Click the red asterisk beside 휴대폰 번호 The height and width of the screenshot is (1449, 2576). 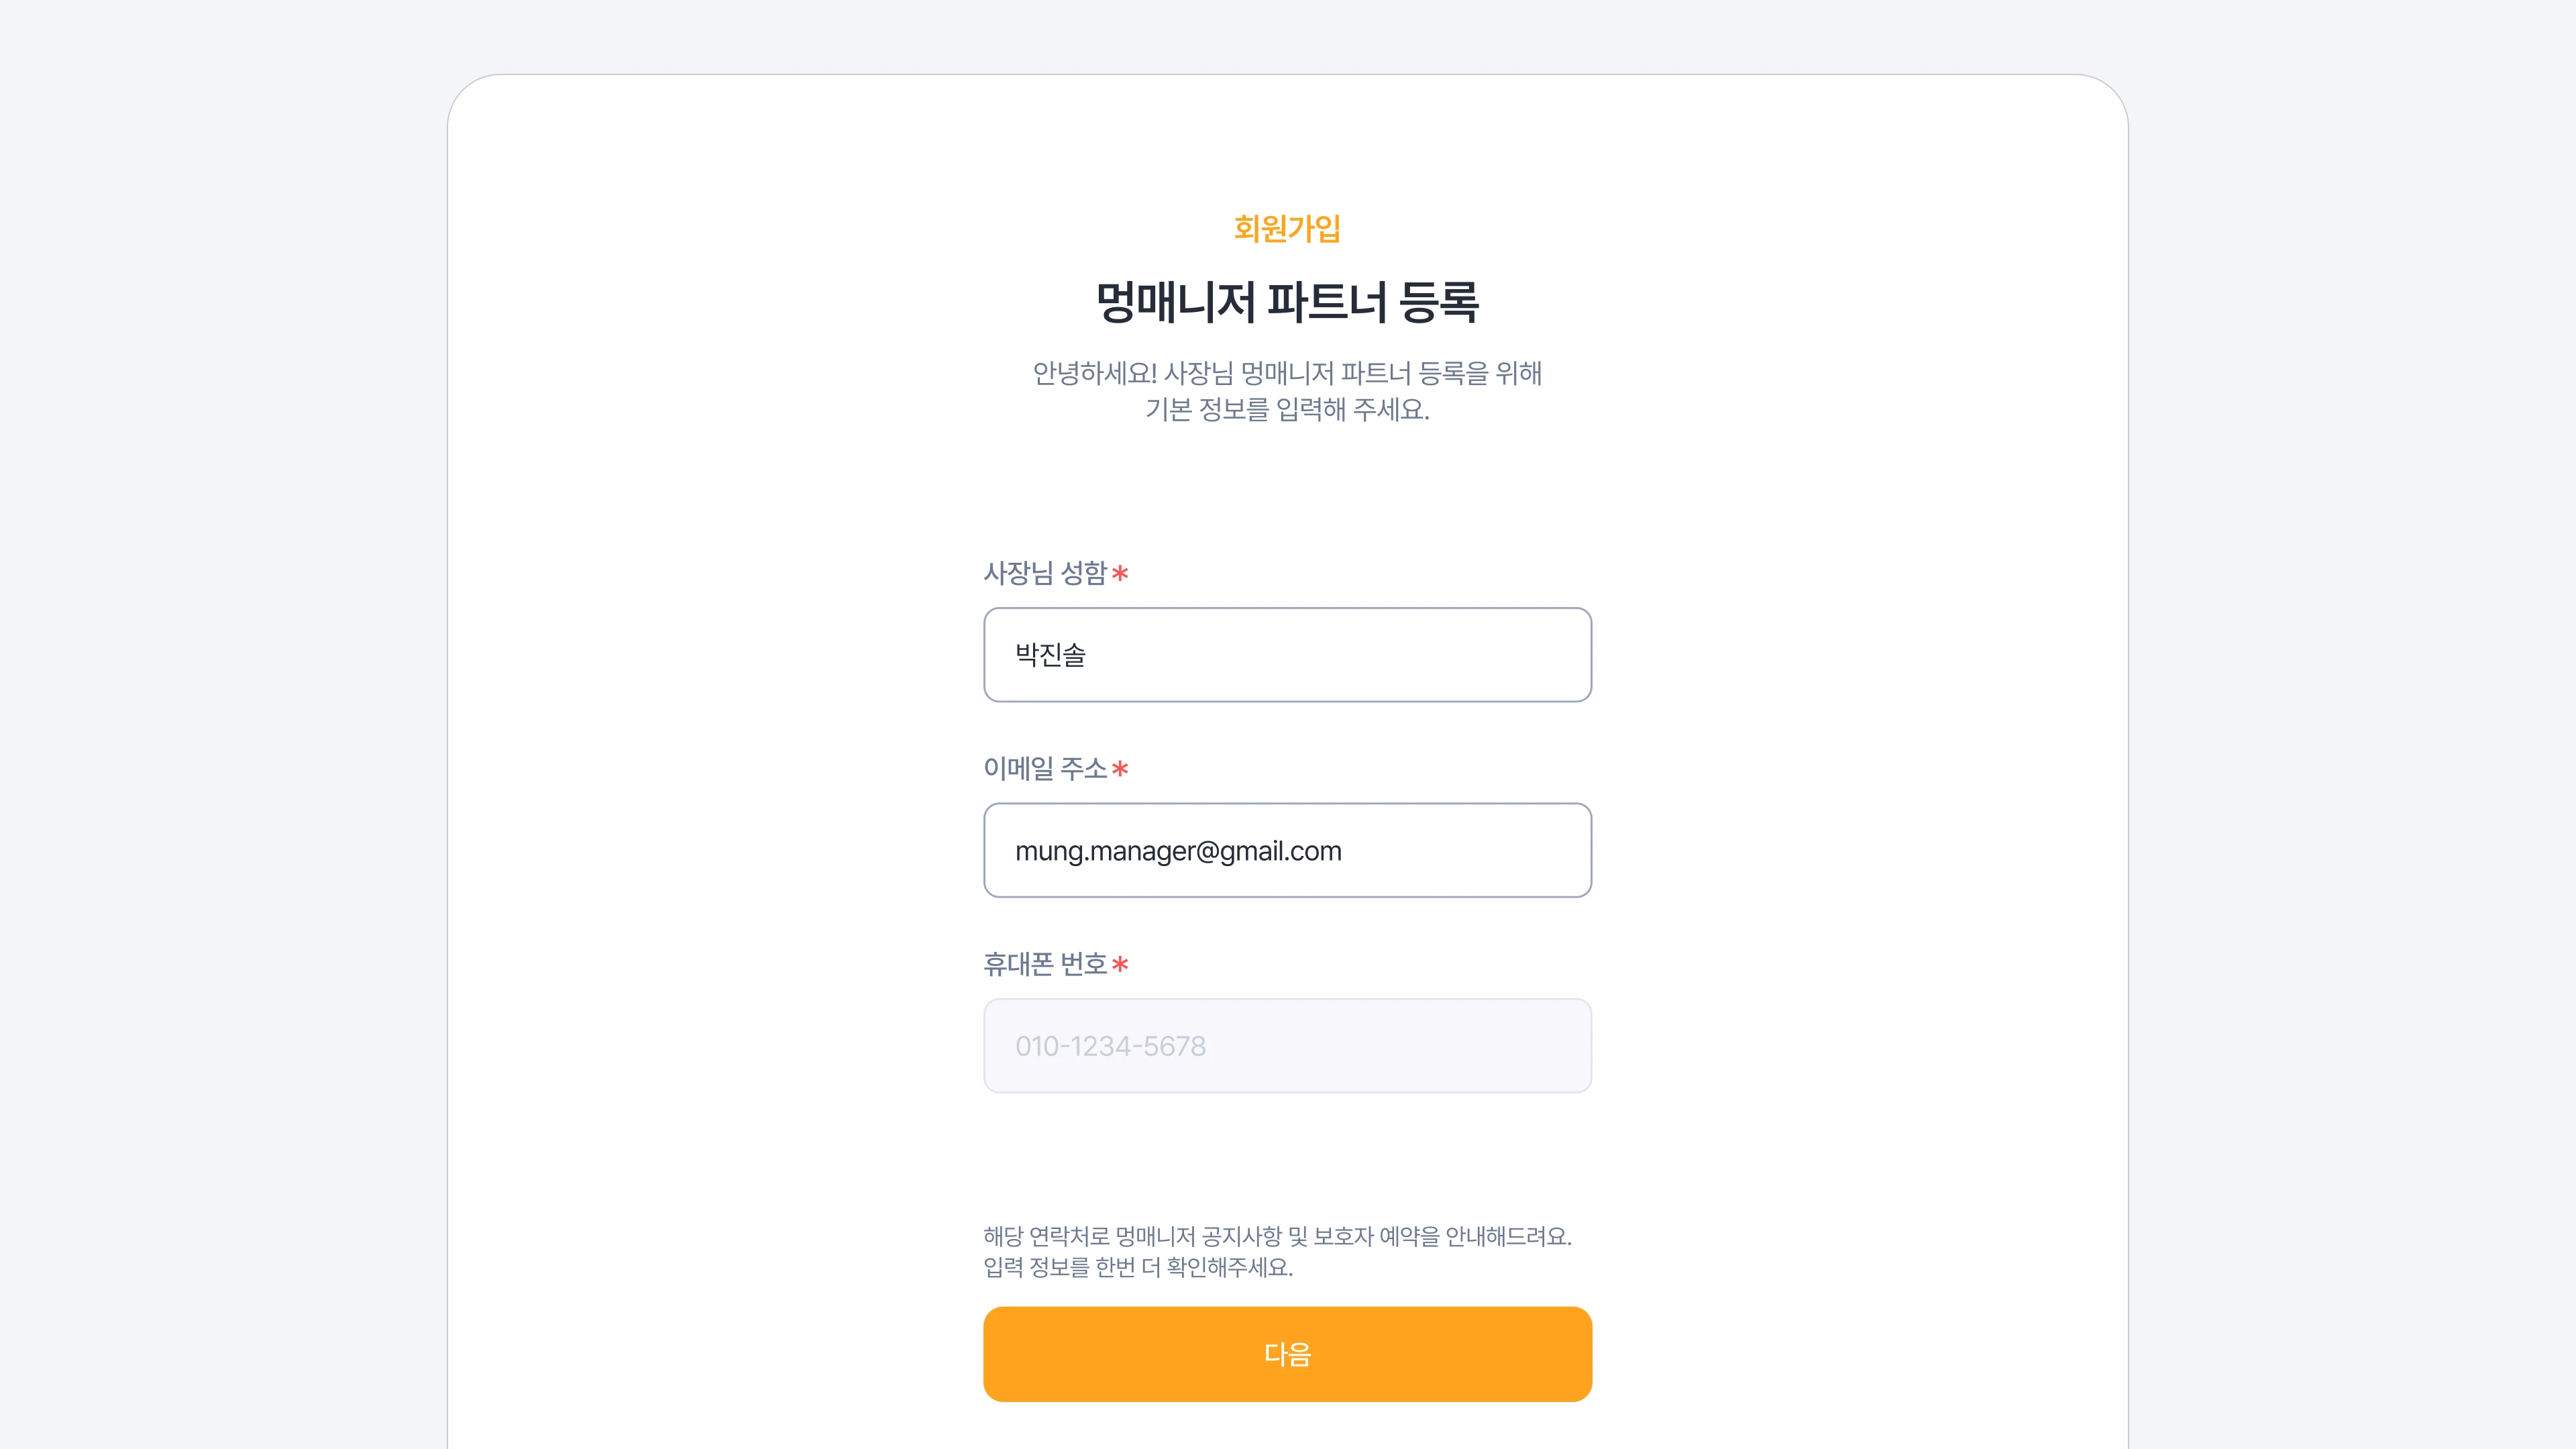[1120, 964]
